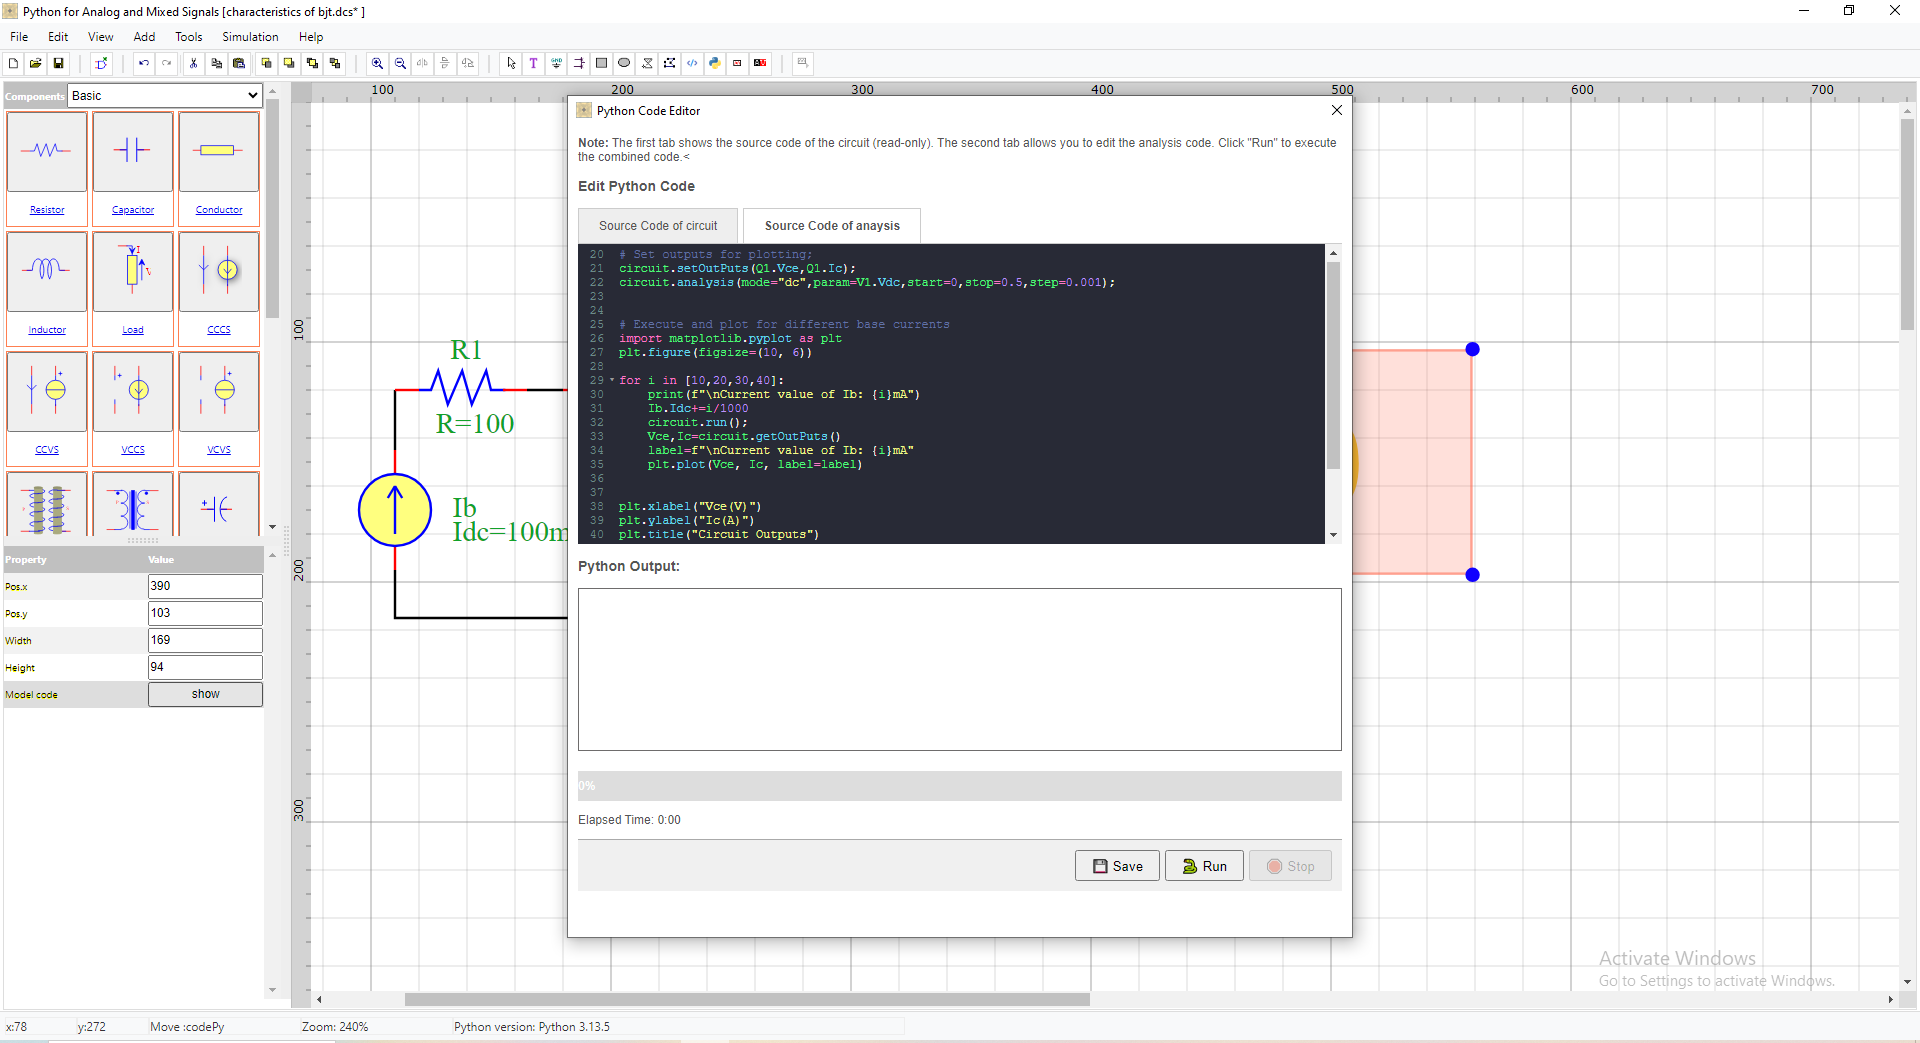This screenshot has height=1043, width=1920.
Task: Choose the VCVS source thumbnail
Action: click(219, 391)
